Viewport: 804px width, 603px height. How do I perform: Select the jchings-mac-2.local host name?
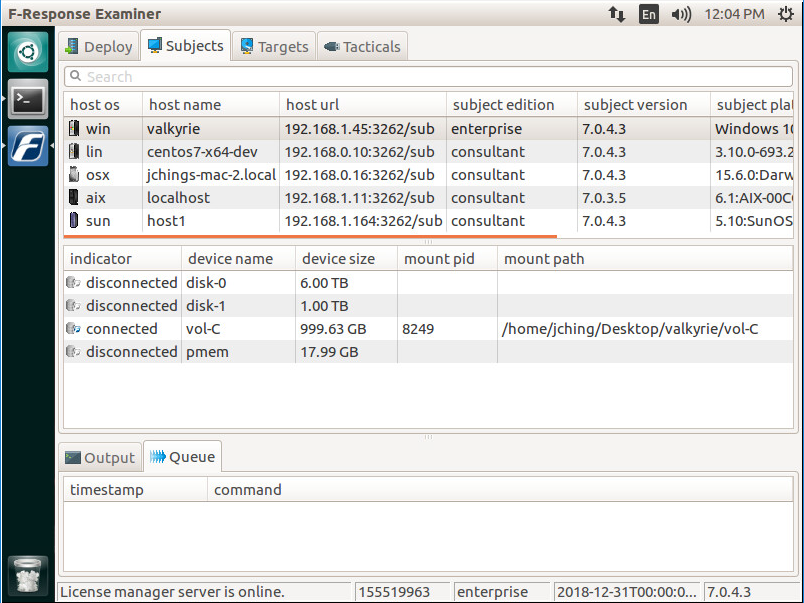[x=211, y=175]
